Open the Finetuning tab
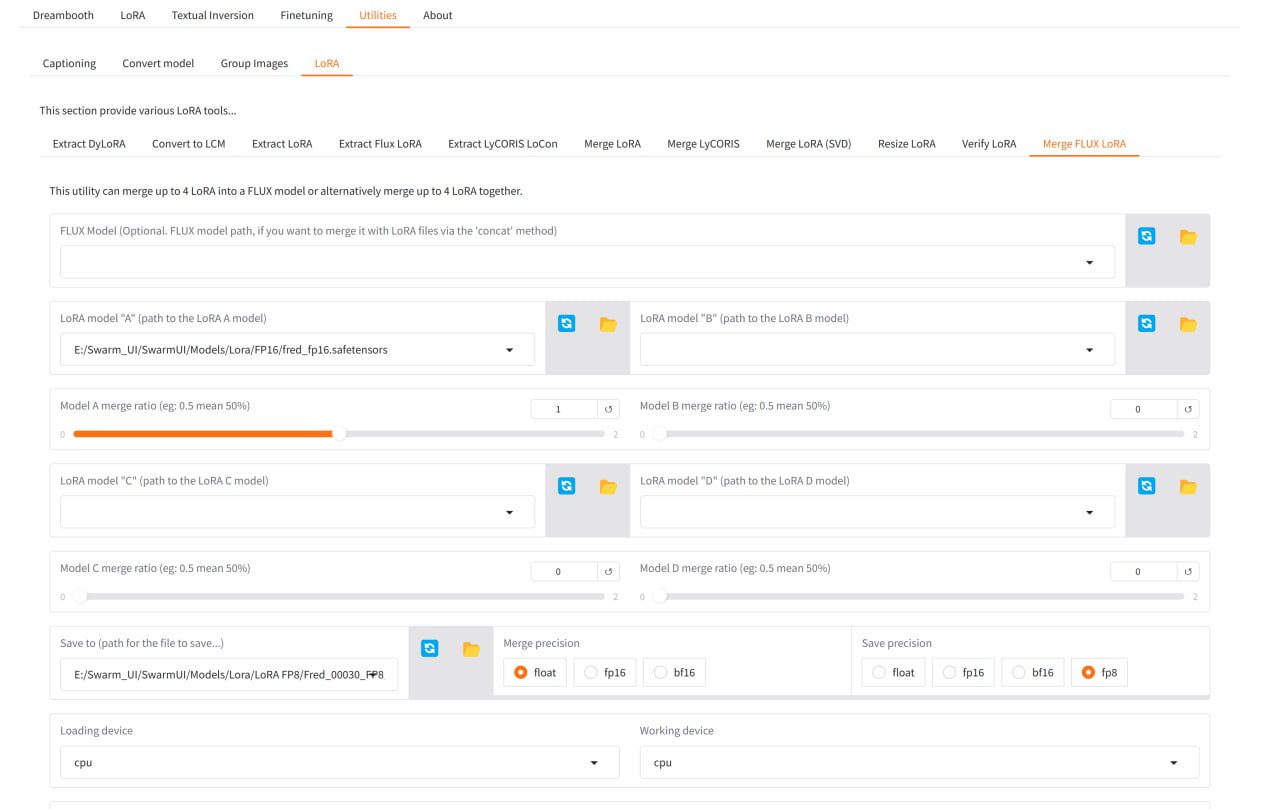The image size is (1280, 809). point(306,15)
